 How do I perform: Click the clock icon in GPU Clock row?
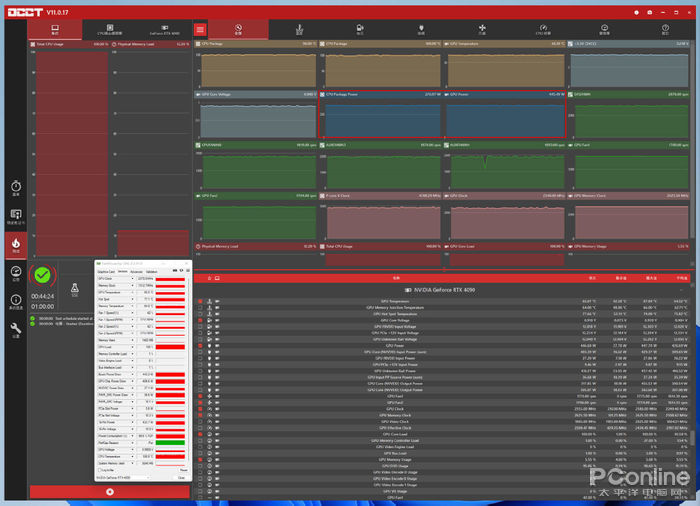(209, 409)
